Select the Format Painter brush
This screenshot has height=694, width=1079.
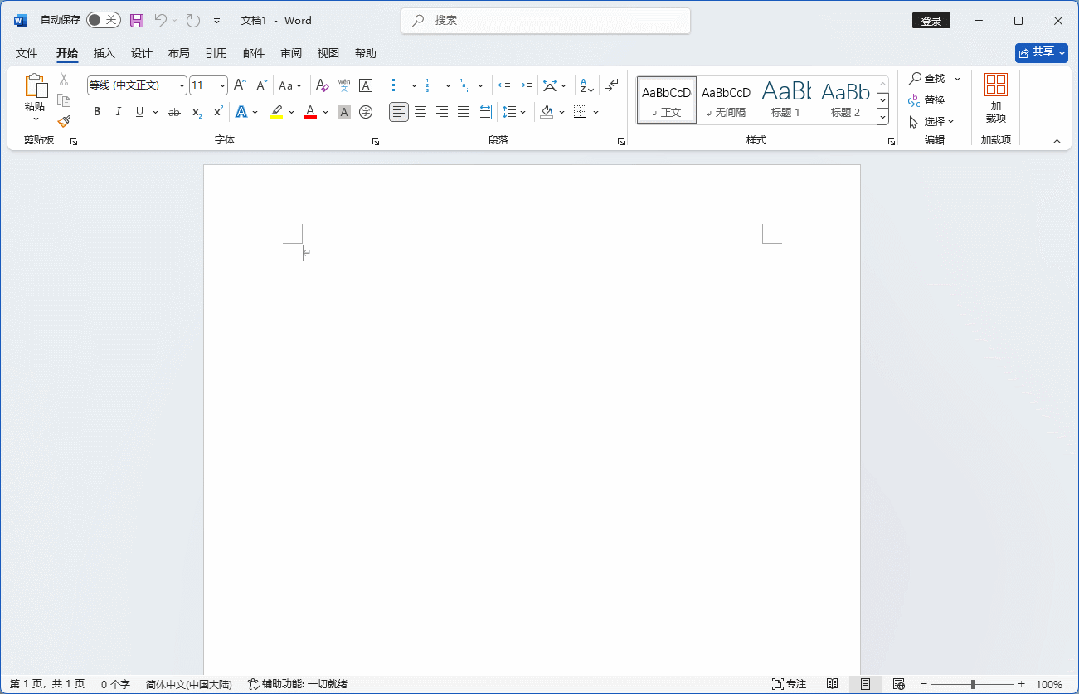[64, 121]
